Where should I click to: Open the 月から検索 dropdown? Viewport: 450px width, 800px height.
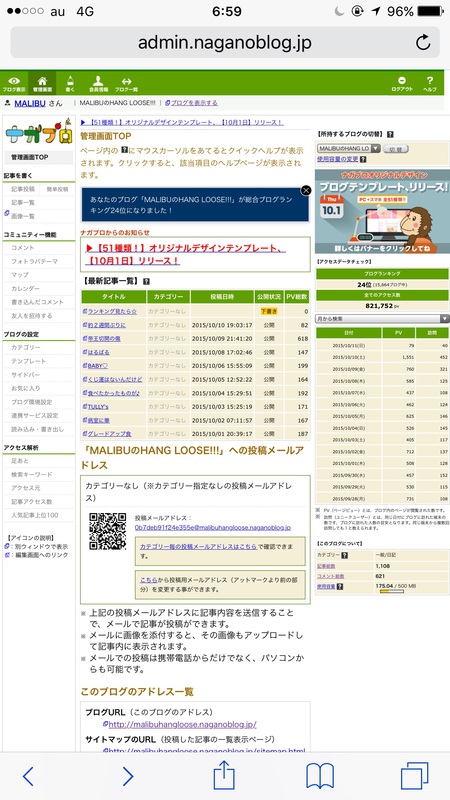point(383,318)
